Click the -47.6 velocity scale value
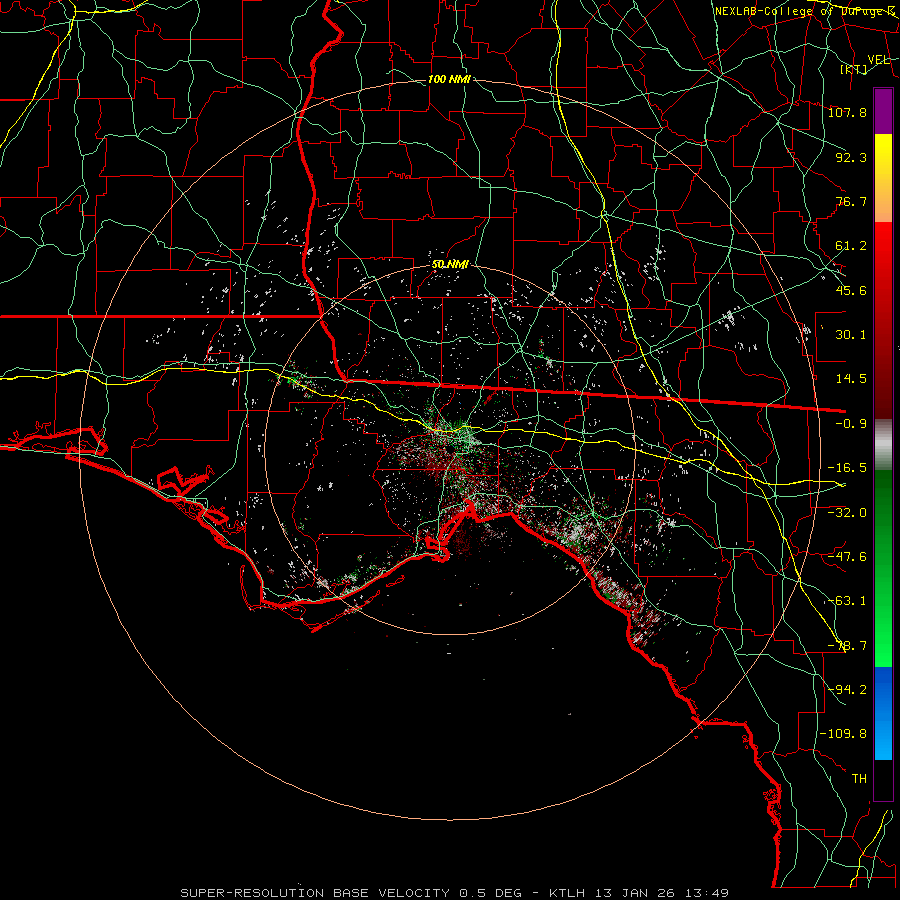Viewport: 900px width, 900px height. click(x=847, y=556)
